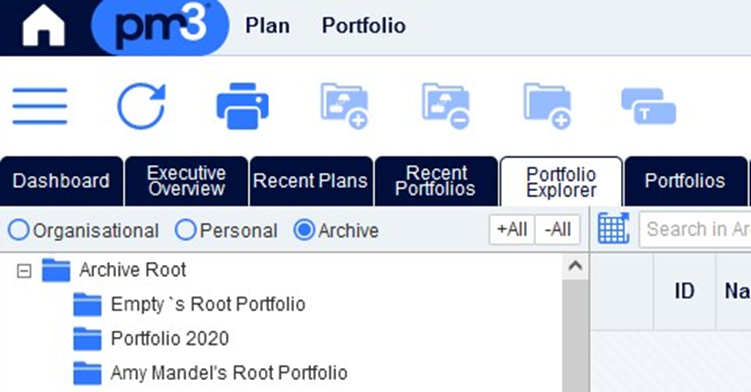Click the add-plan-to-portfolio folder icon

344,106
